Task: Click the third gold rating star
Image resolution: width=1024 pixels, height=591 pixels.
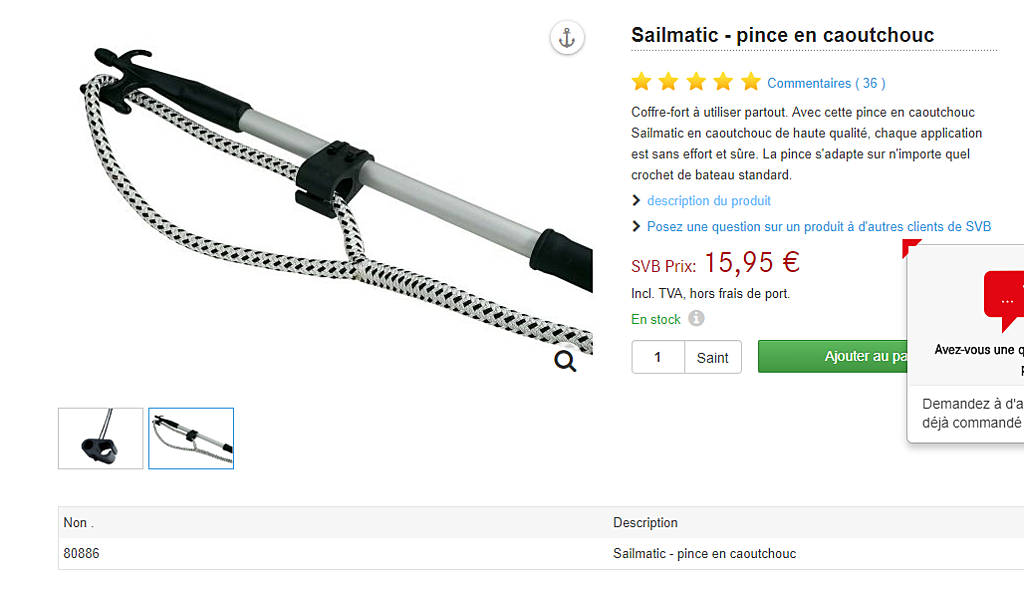Action: pos(696,82)
